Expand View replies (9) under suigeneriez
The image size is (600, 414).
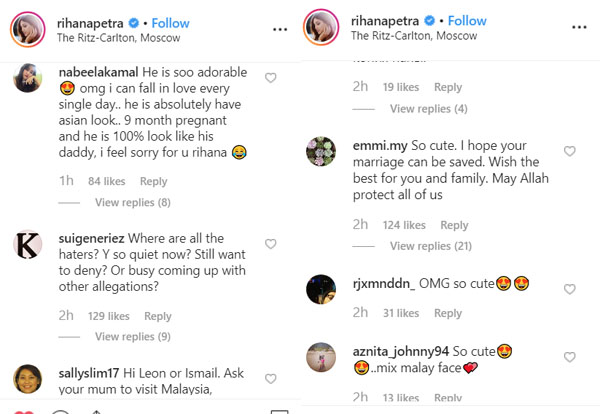(132, 337)
